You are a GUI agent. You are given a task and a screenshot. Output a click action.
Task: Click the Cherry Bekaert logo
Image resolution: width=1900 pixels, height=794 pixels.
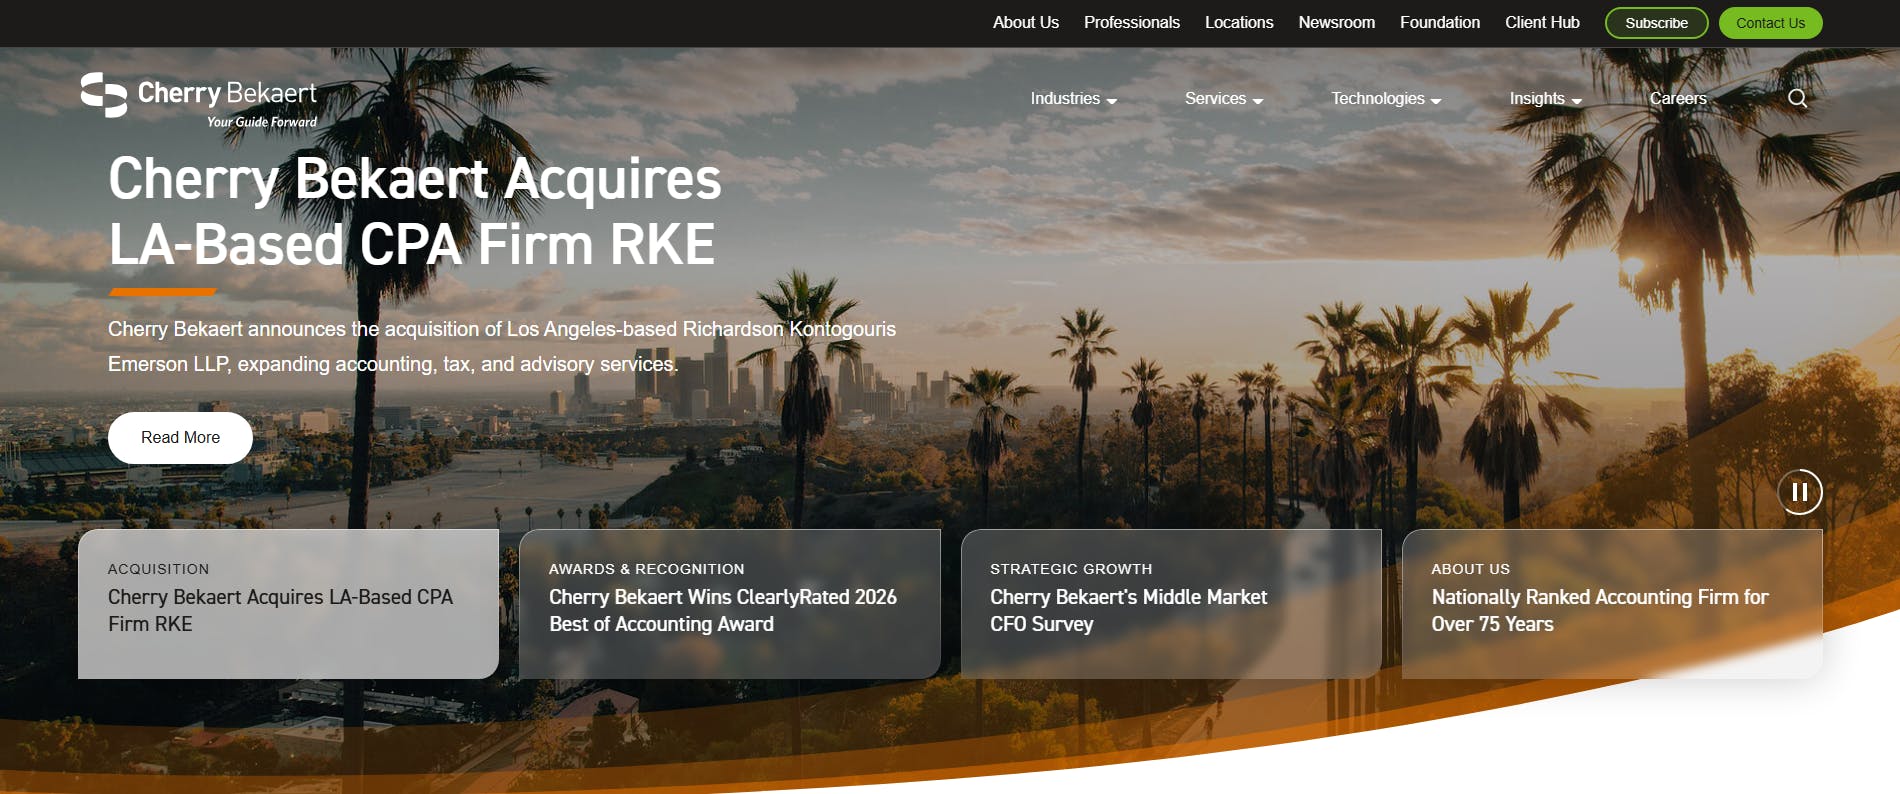tap(199, 100)
